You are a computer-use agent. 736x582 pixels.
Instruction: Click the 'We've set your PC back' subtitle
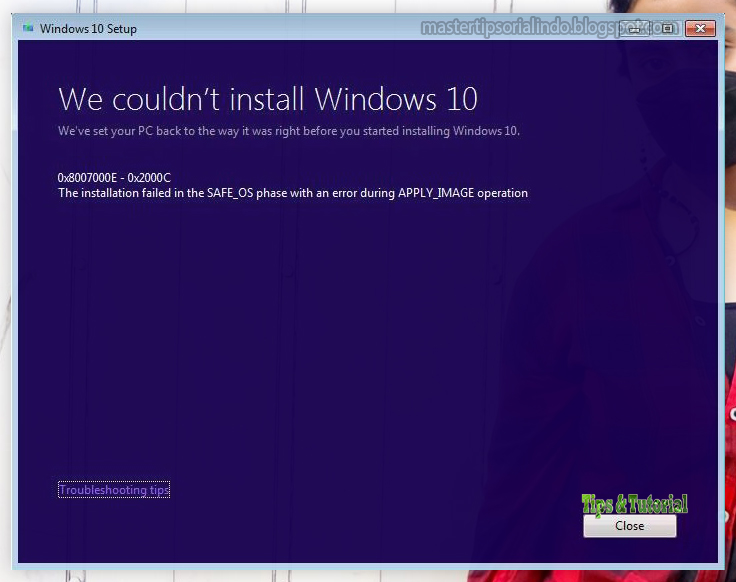289,130
